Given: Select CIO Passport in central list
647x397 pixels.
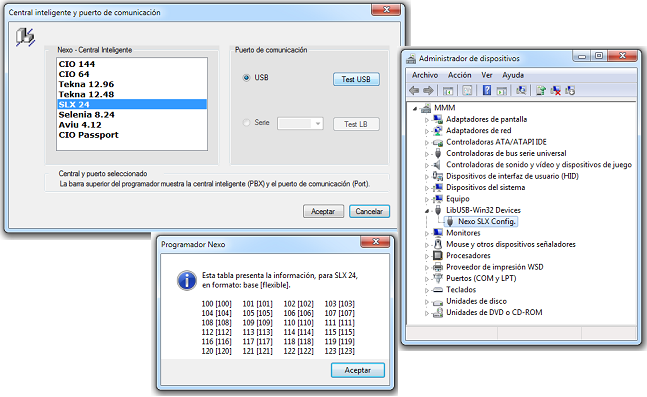Looking at the screenshot, I should click(132, 135).
